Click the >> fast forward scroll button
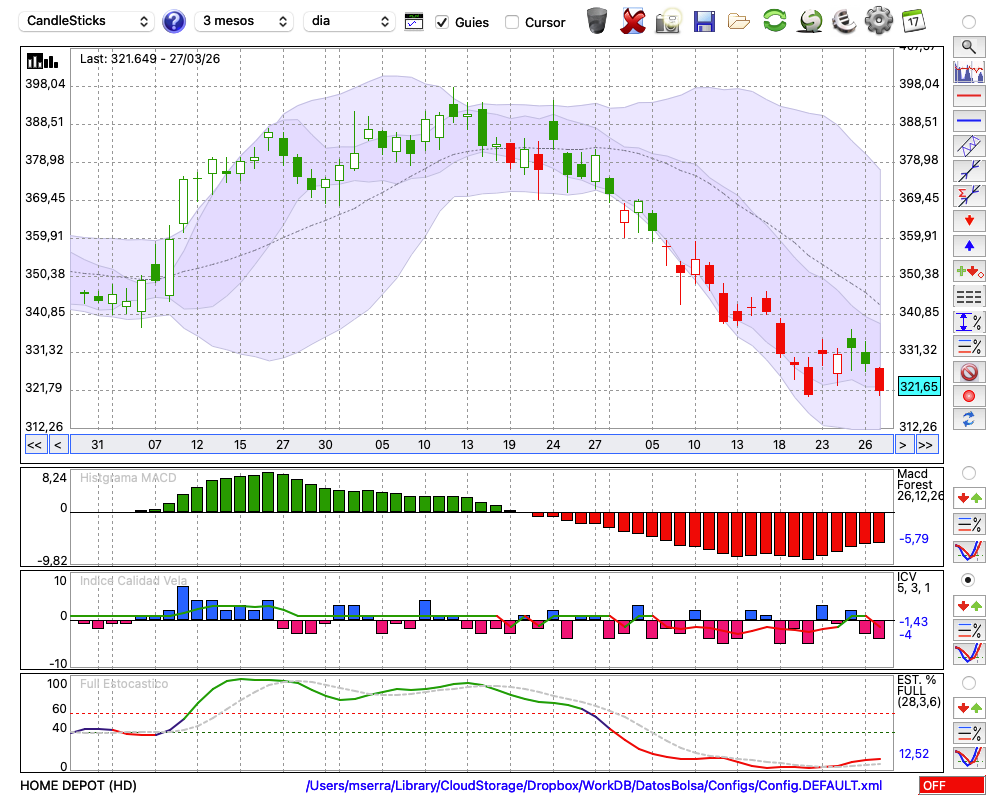1000x800 pixels. click(x=926, y=444)
